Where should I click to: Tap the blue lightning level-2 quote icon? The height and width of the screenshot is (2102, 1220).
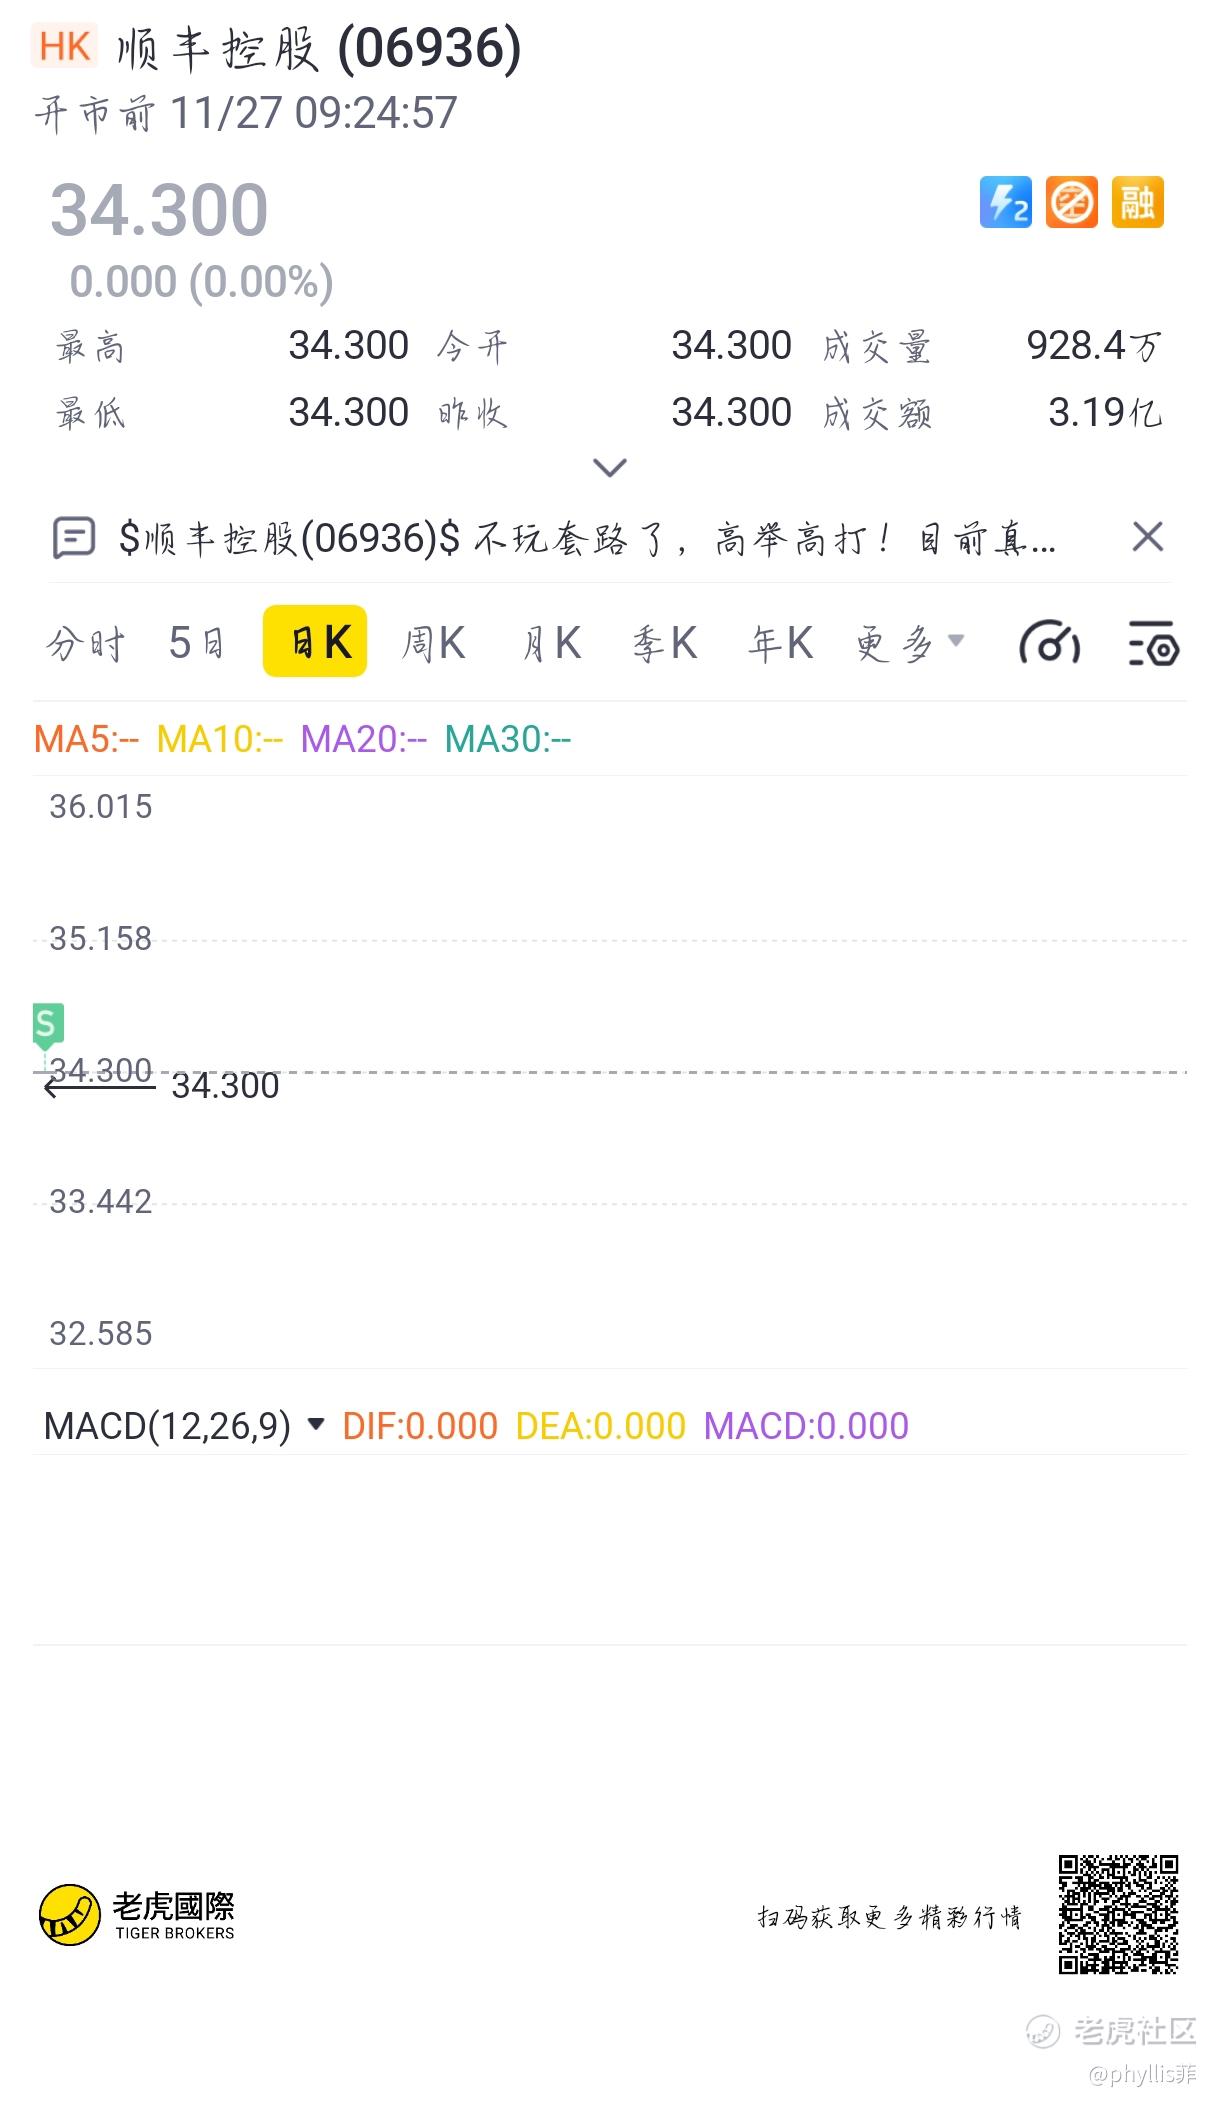click(1005, 203)
